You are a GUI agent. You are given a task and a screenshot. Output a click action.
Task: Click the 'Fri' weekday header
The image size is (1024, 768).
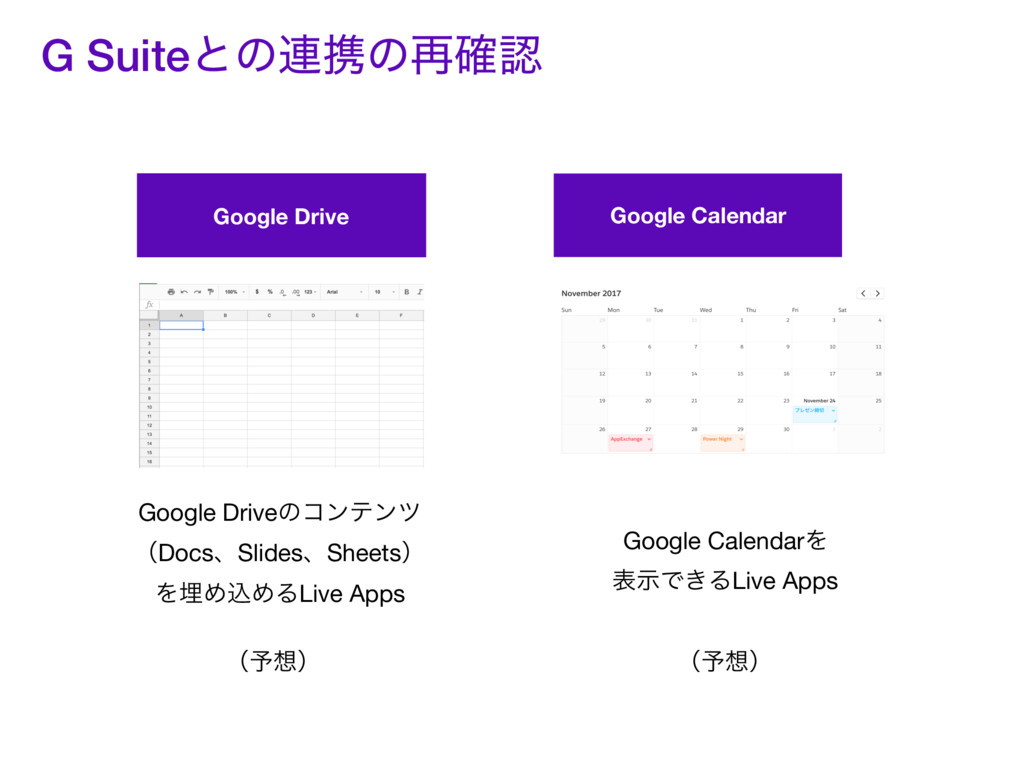tap(795, 310)
